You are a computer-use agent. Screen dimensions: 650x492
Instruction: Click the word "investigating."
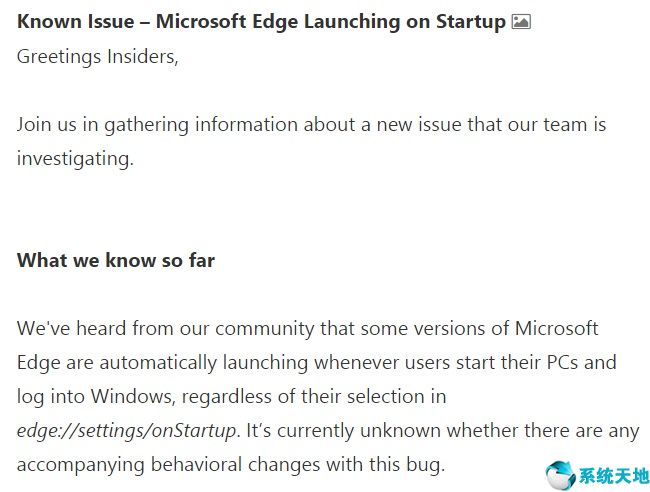point(75,158)
